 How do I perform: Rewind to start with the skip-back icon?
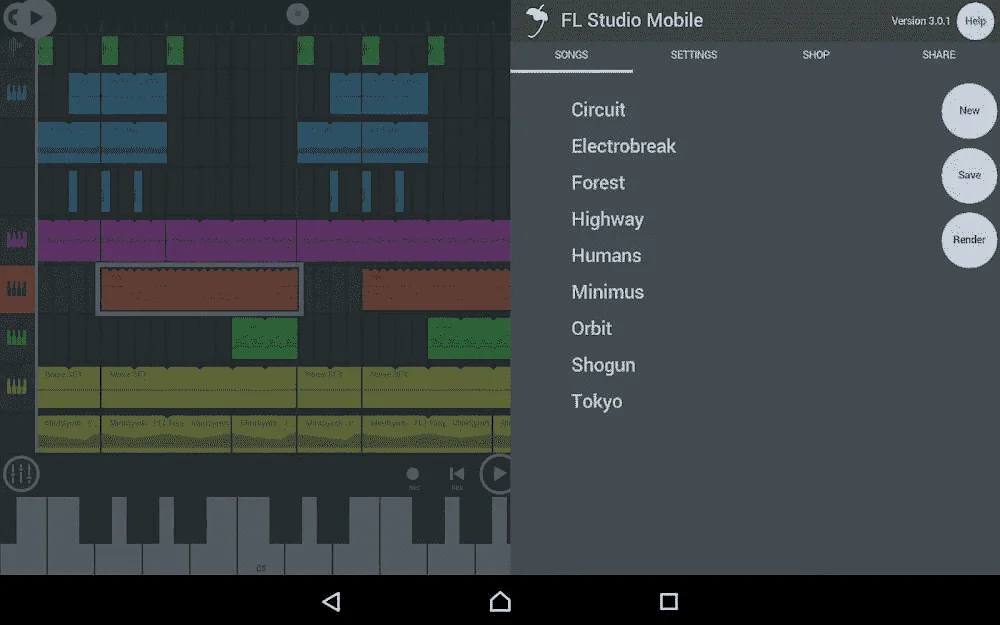pos(457,474)
